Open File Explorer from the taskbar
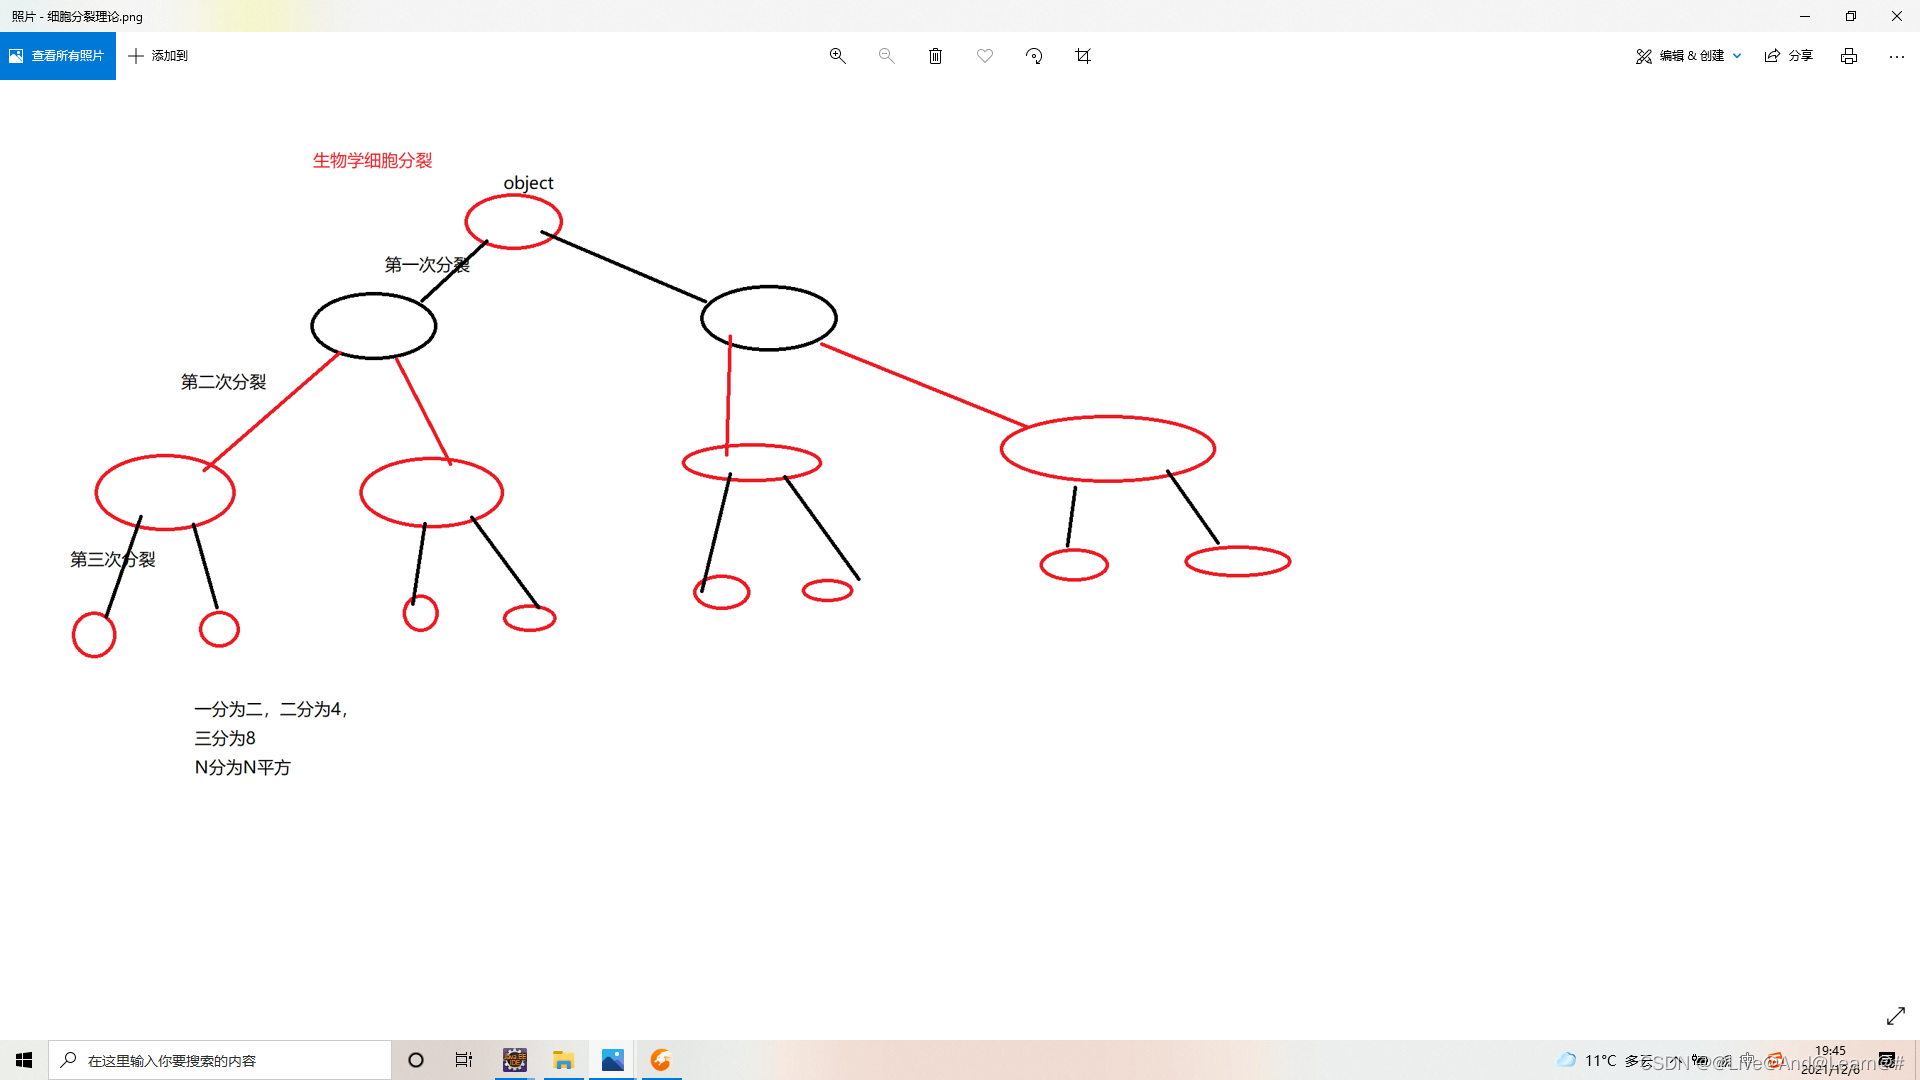Viewport: 1920px width, 1080px height. (x=563, y=1060)
